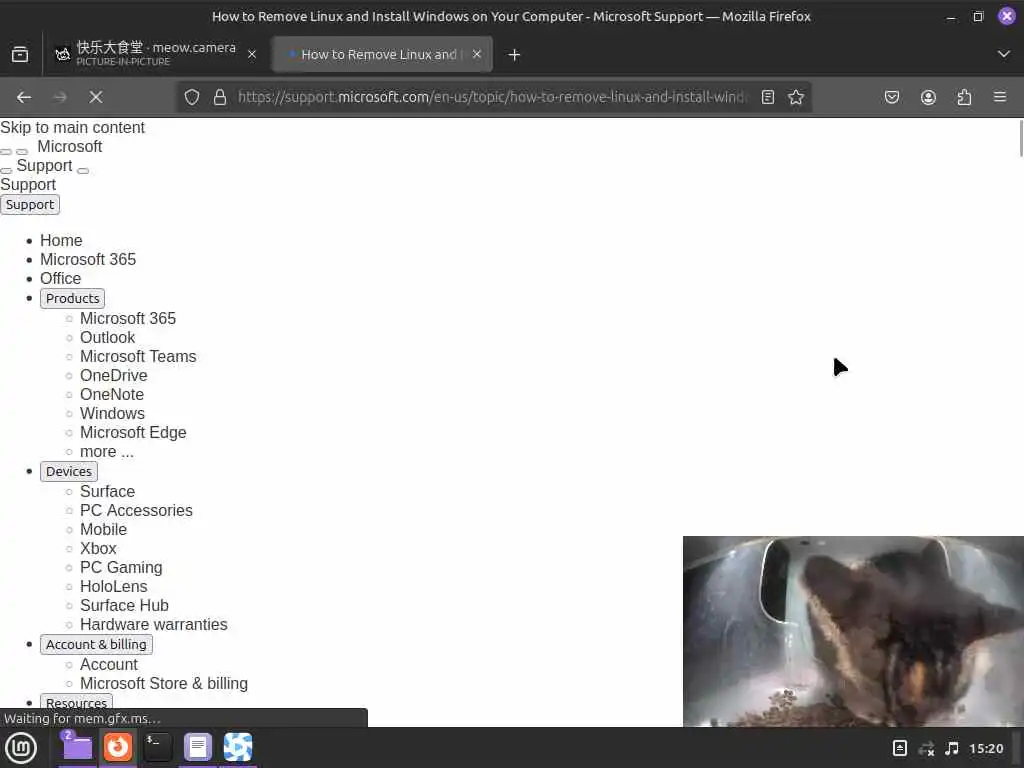Viewport: 1024px width, 768px height.
Task: Click the picture-in-picture cat video
Action: pyautogui.click(x=854, y=632)
